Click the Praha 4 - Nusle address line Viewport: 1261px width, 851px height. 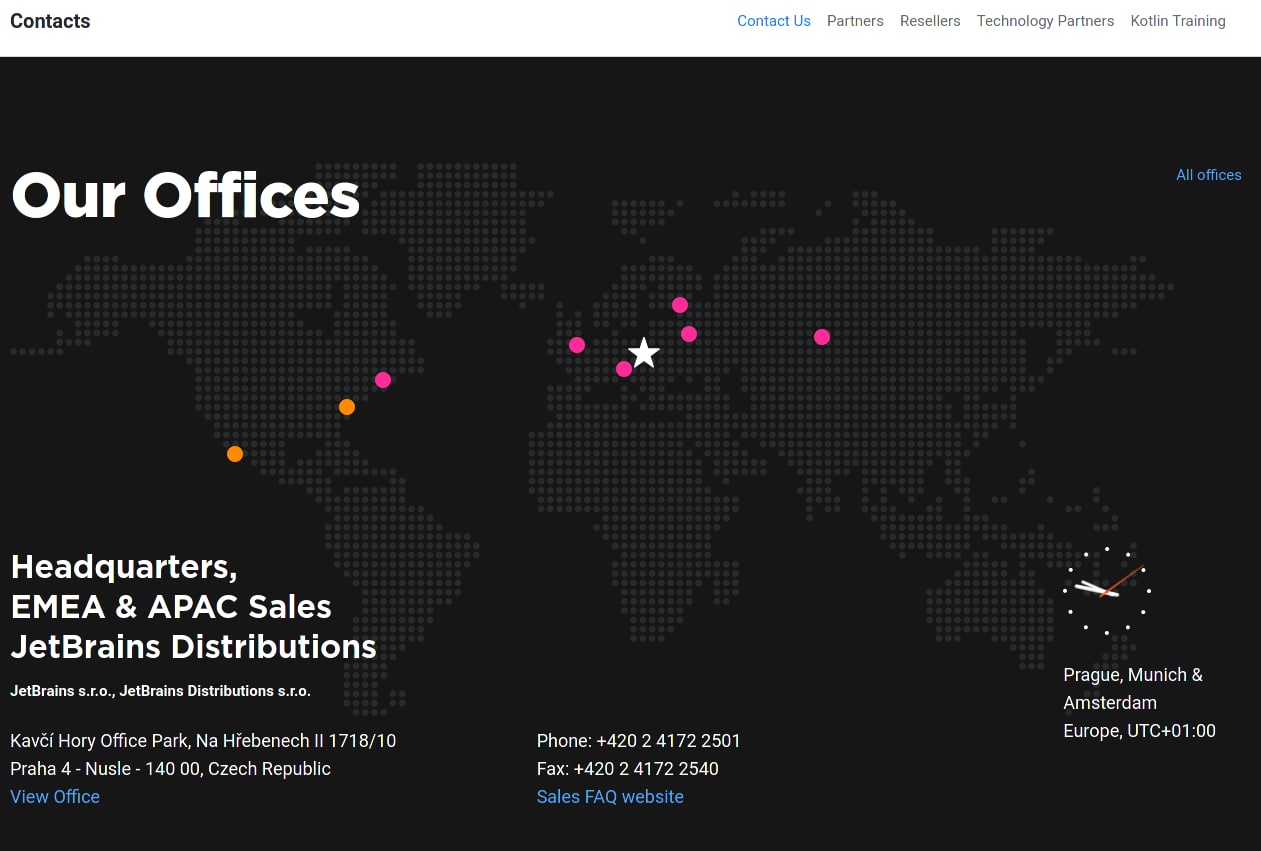click(x=170, y=769)
